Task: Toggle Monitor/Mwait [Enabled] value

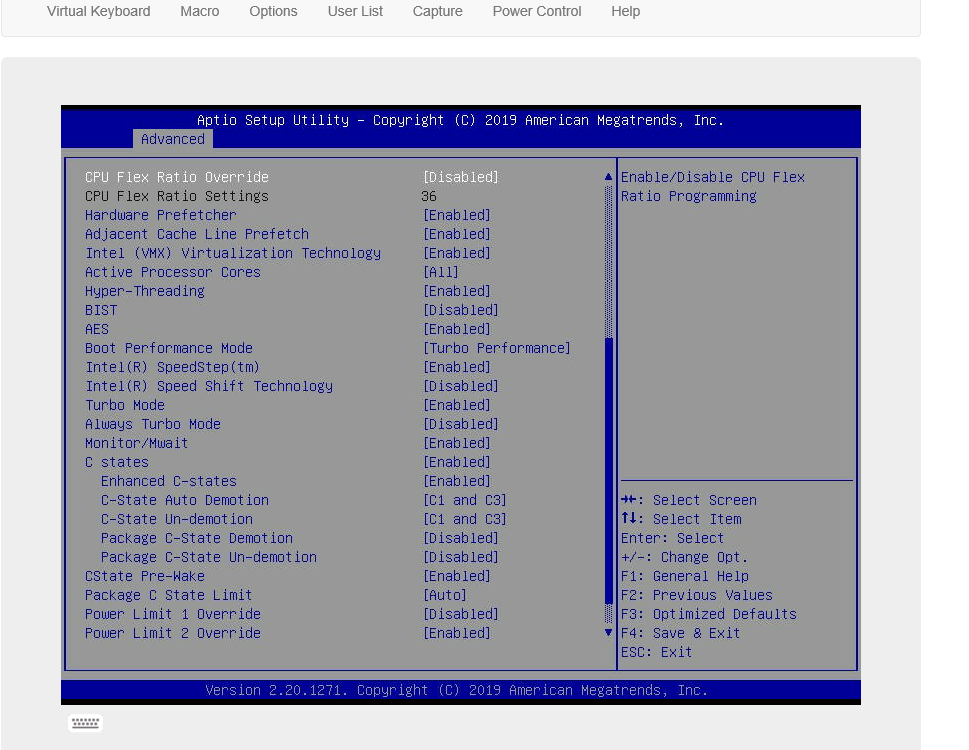Action: point(457,443)
